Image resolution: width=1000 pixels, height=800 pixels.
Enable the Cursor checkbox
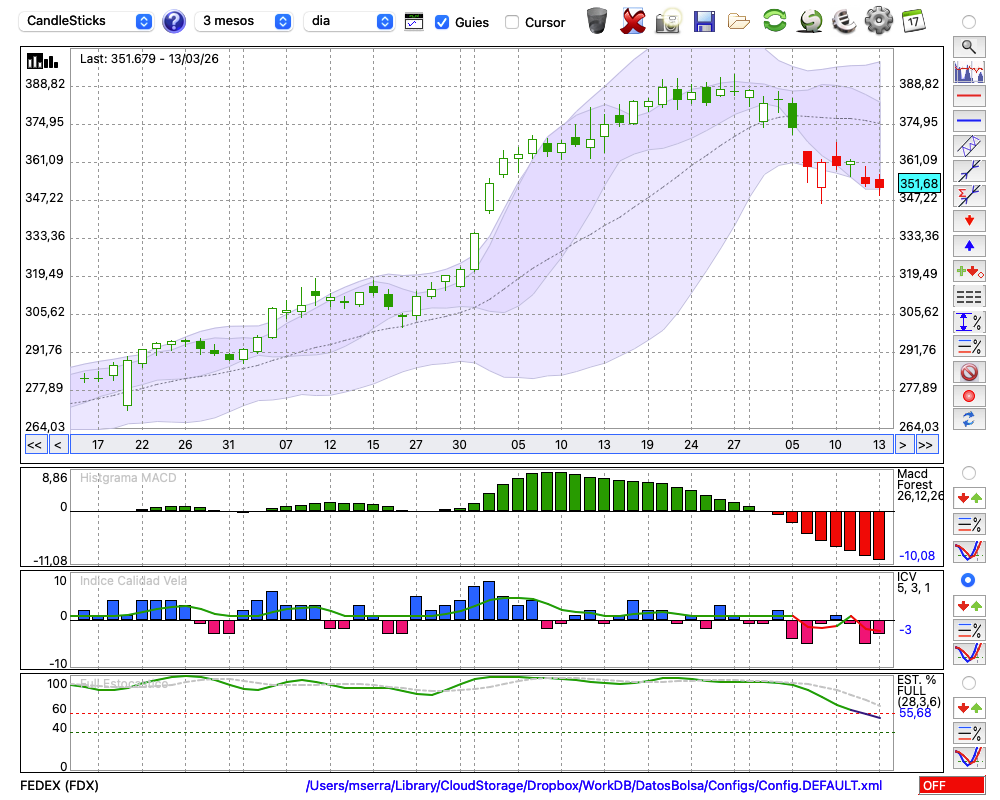coord(512,22)
